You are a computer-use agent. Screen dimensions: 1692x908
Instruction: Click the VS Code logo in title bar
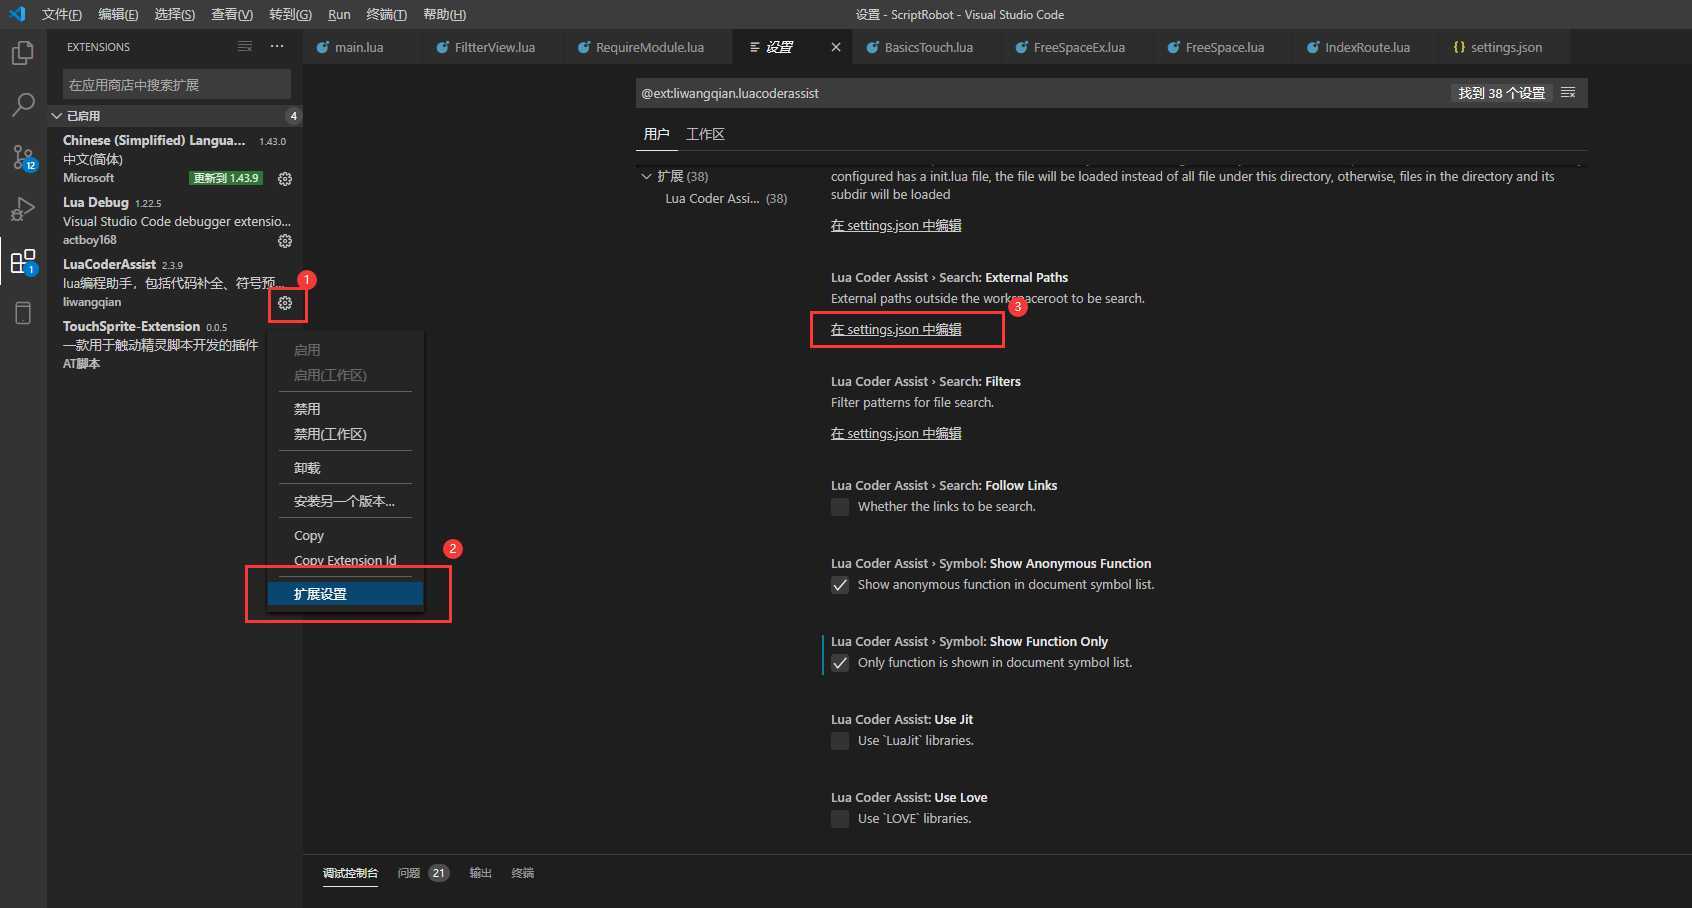point(17,14)
